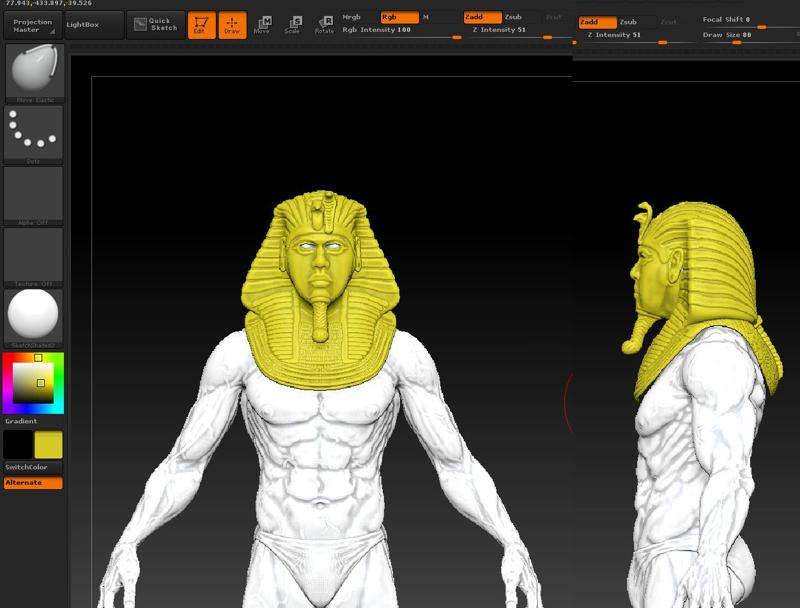The width and height of the screenshot is (800, 608).
Task: Activate the Rotate transform tool
Action: 323,22
